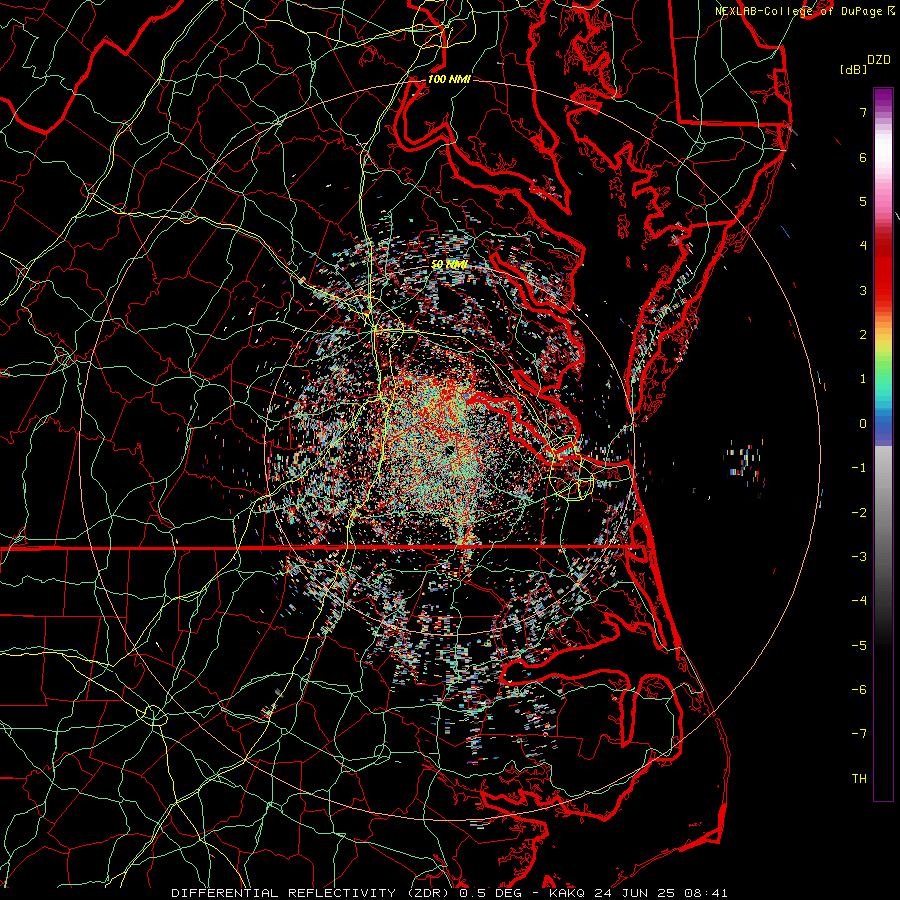Viewport: 900px width, 900px height.
Task: Click the 2 dB scale label
Action: point(863,335)
